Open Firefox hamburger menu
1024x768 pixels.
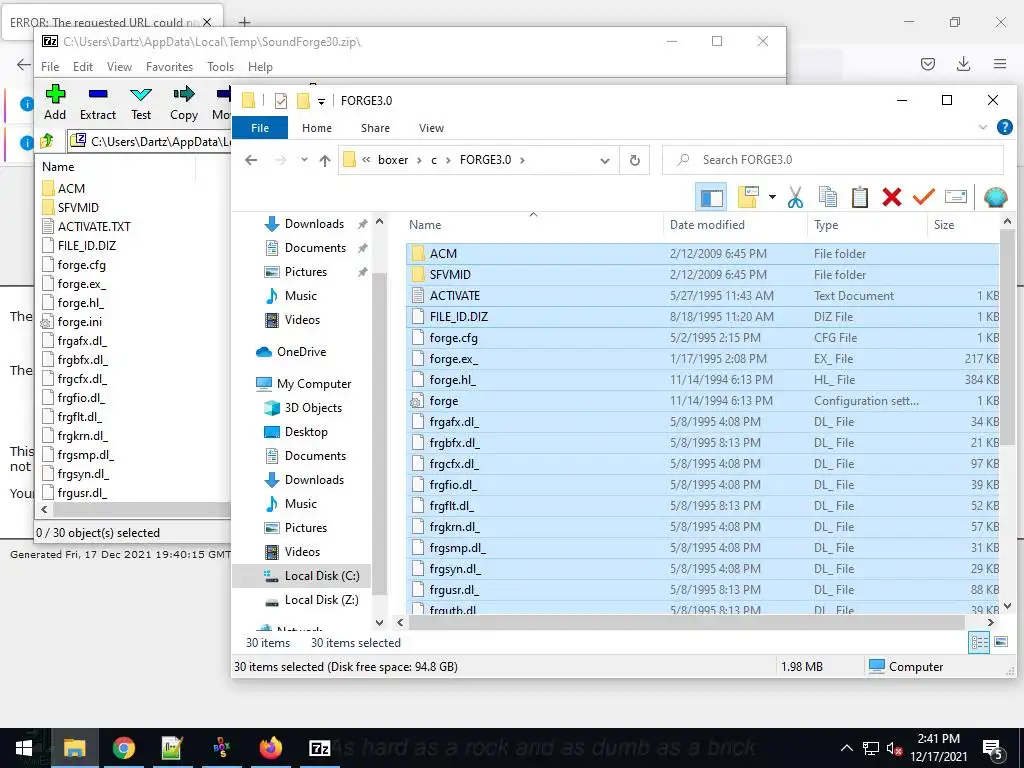1000,63
